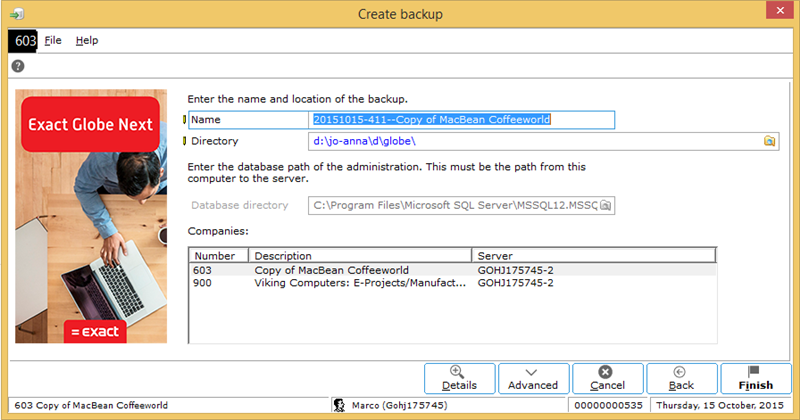Click the date Thursday, 15 October, 2015
The height and width of the screenshot is (420, 800).
pos(719,405)
